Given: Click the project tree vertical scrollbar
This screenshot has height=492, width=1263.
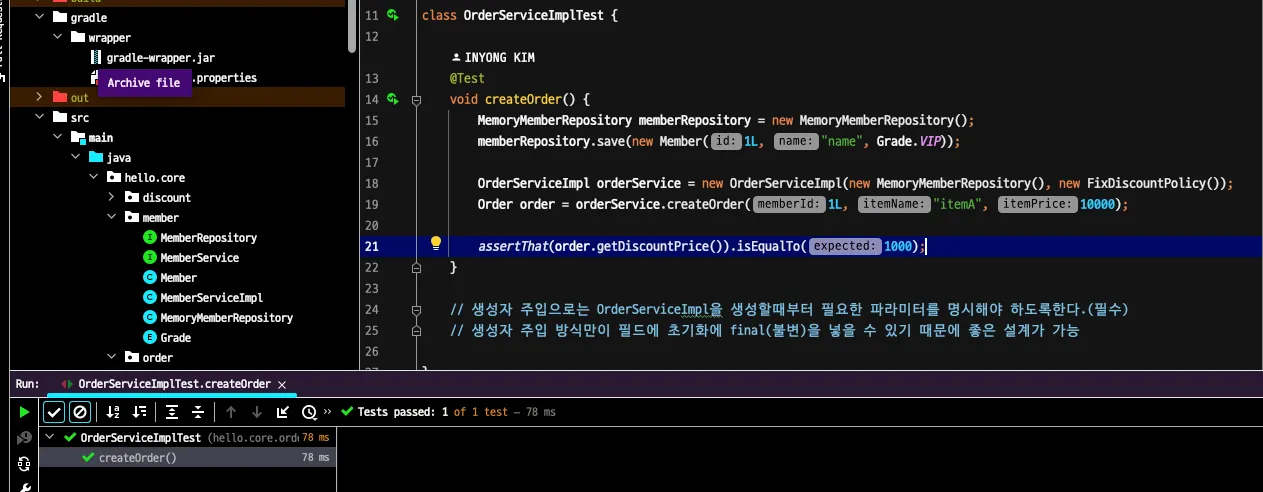Looking at the screenshot, I should (x=351, y=26).
